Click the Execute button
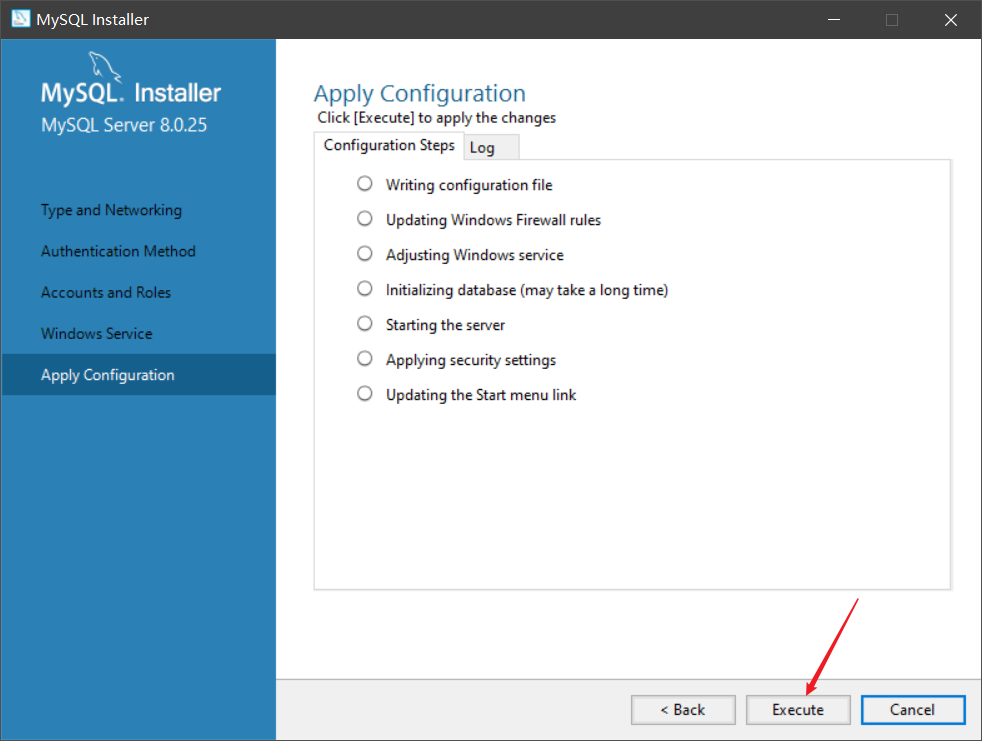The width and height of the screenshot is (982, 741). click(798, 710)
